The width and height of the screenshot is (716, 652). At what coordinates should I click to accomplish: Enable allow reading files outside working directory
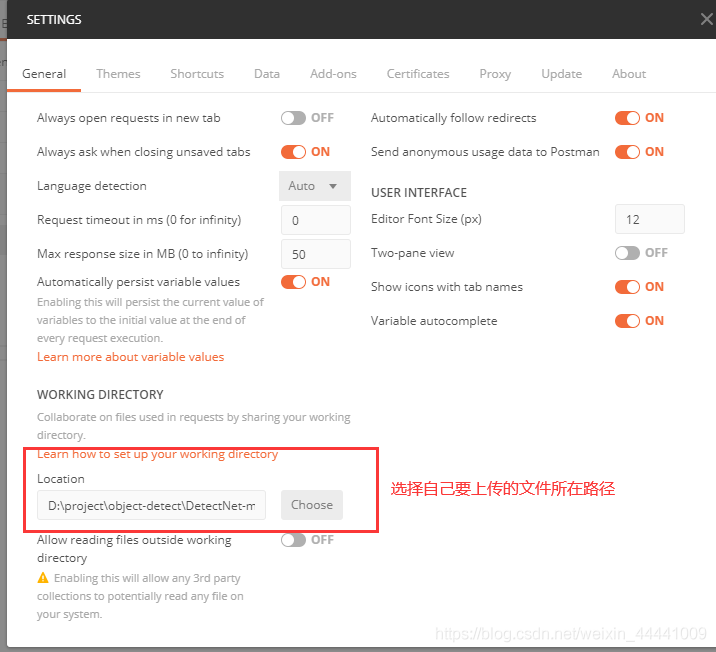coord(293,540)
